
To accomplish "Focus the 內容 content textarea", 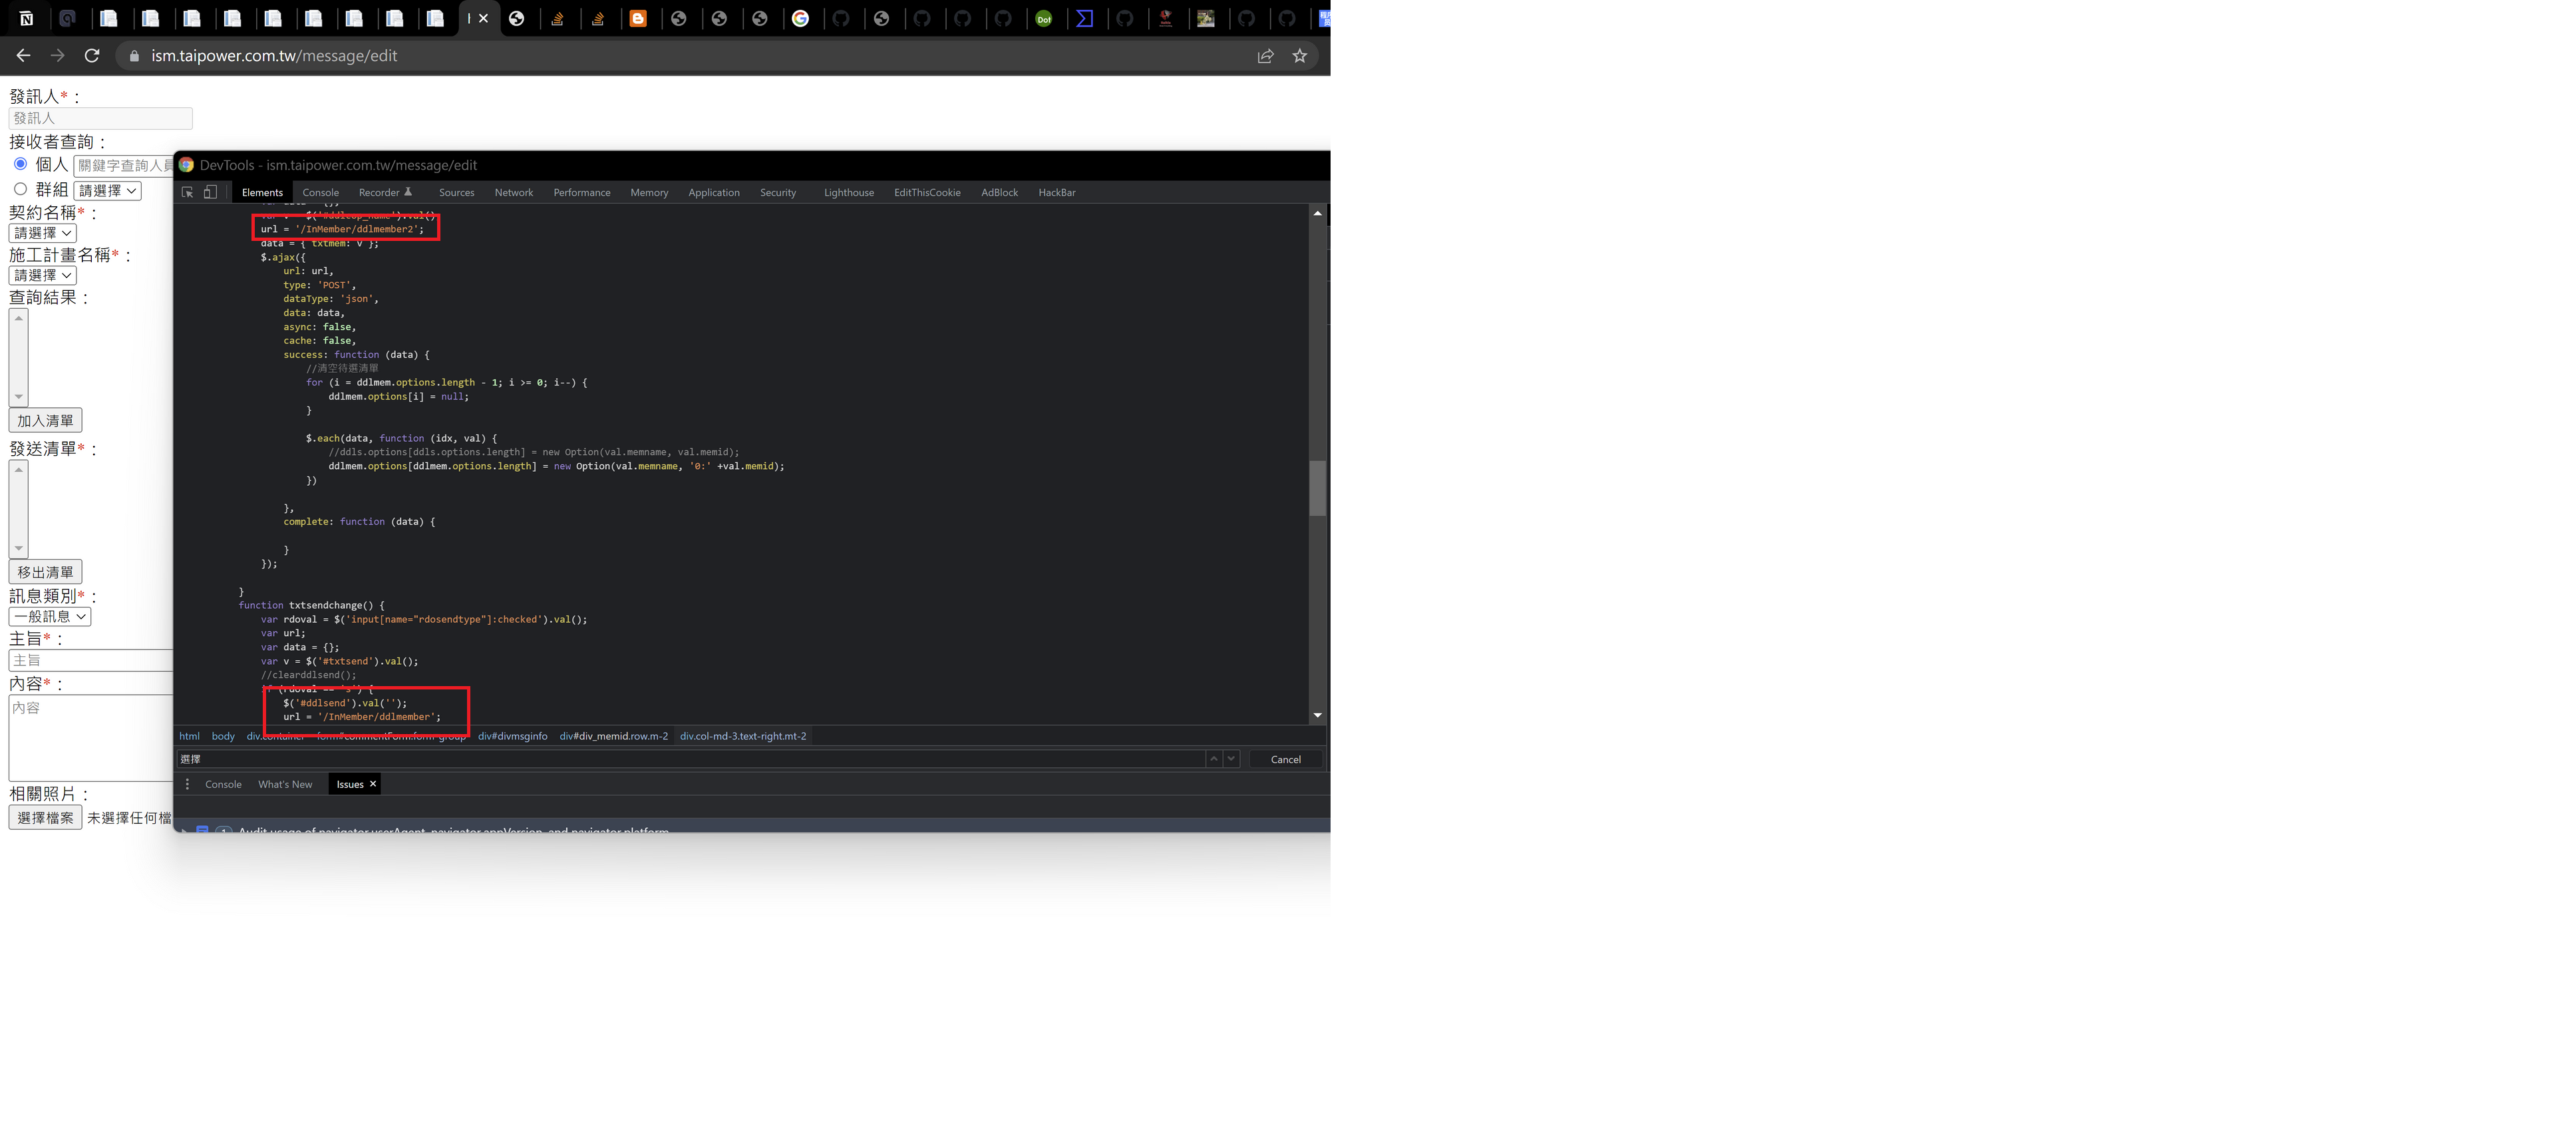I will 91,738.
